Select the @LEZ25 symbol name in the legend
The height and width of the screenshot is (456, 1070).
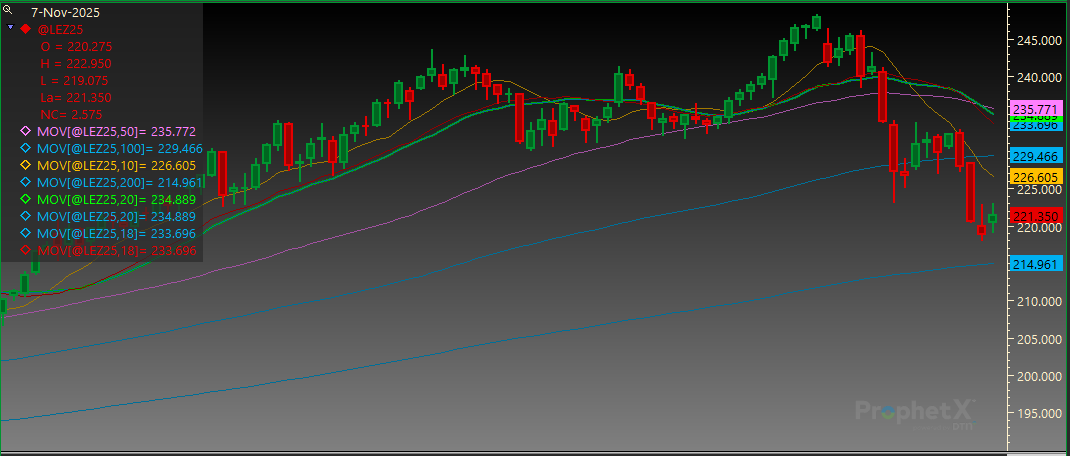[x=60, y=30]
